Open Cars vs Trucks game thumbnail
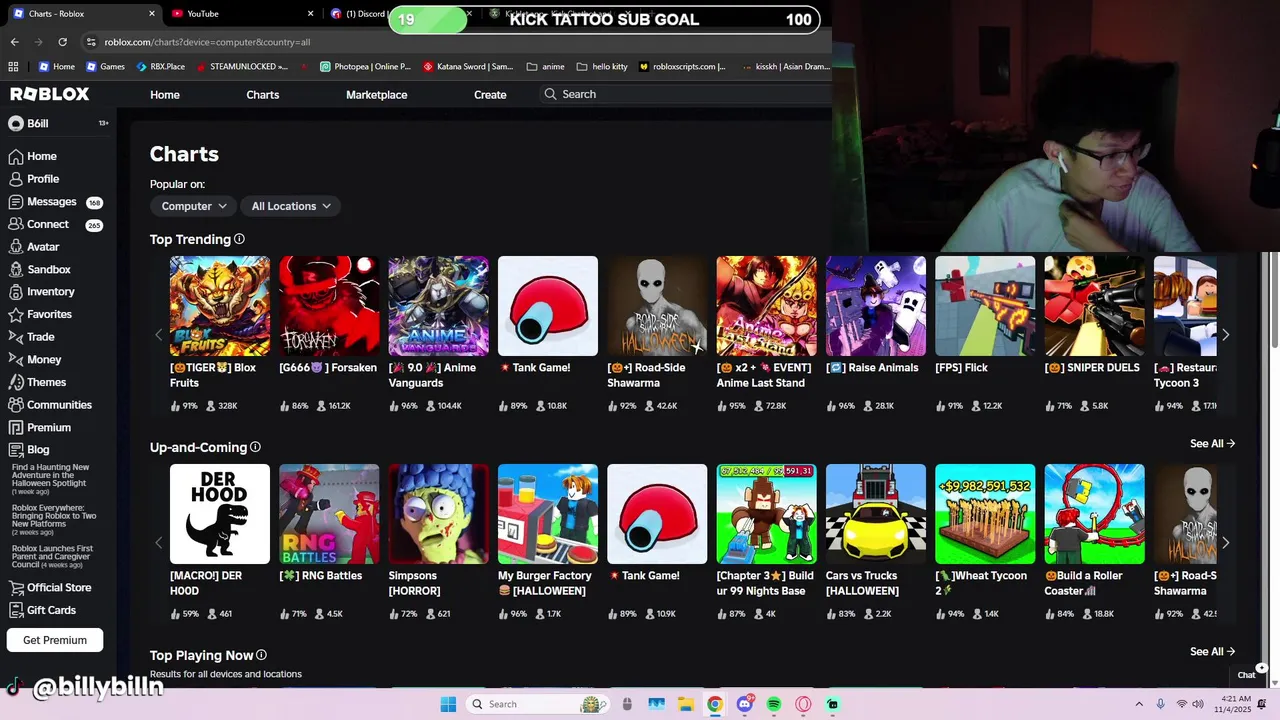The width and height of the screenshot is (1280, 720). click(x=876, y=514)
